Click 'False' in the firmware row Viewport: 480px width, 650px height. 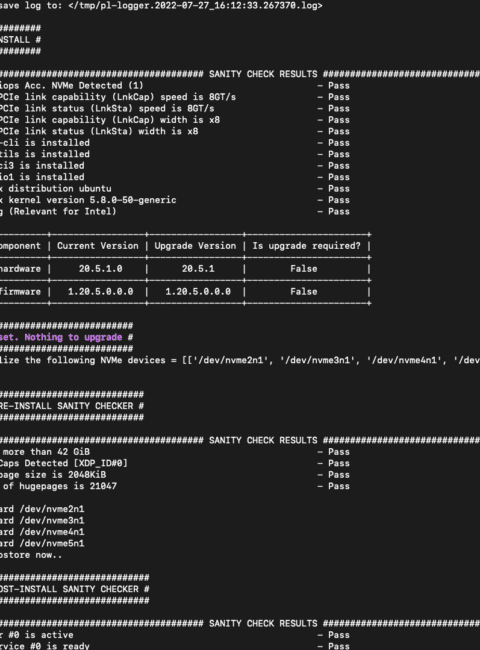[304, 291]
